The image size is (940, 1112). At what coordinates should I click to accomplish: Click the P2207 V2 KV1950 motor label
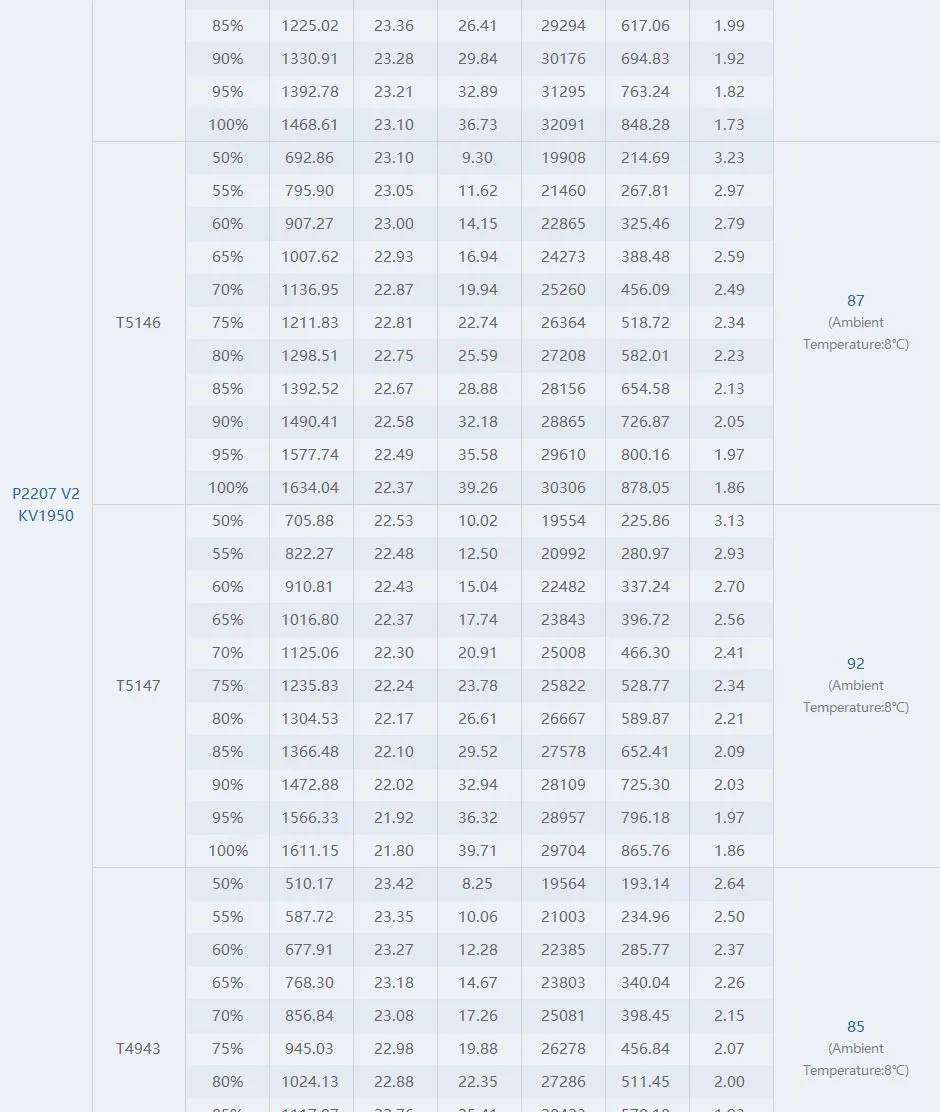click(x=46, y=504)
